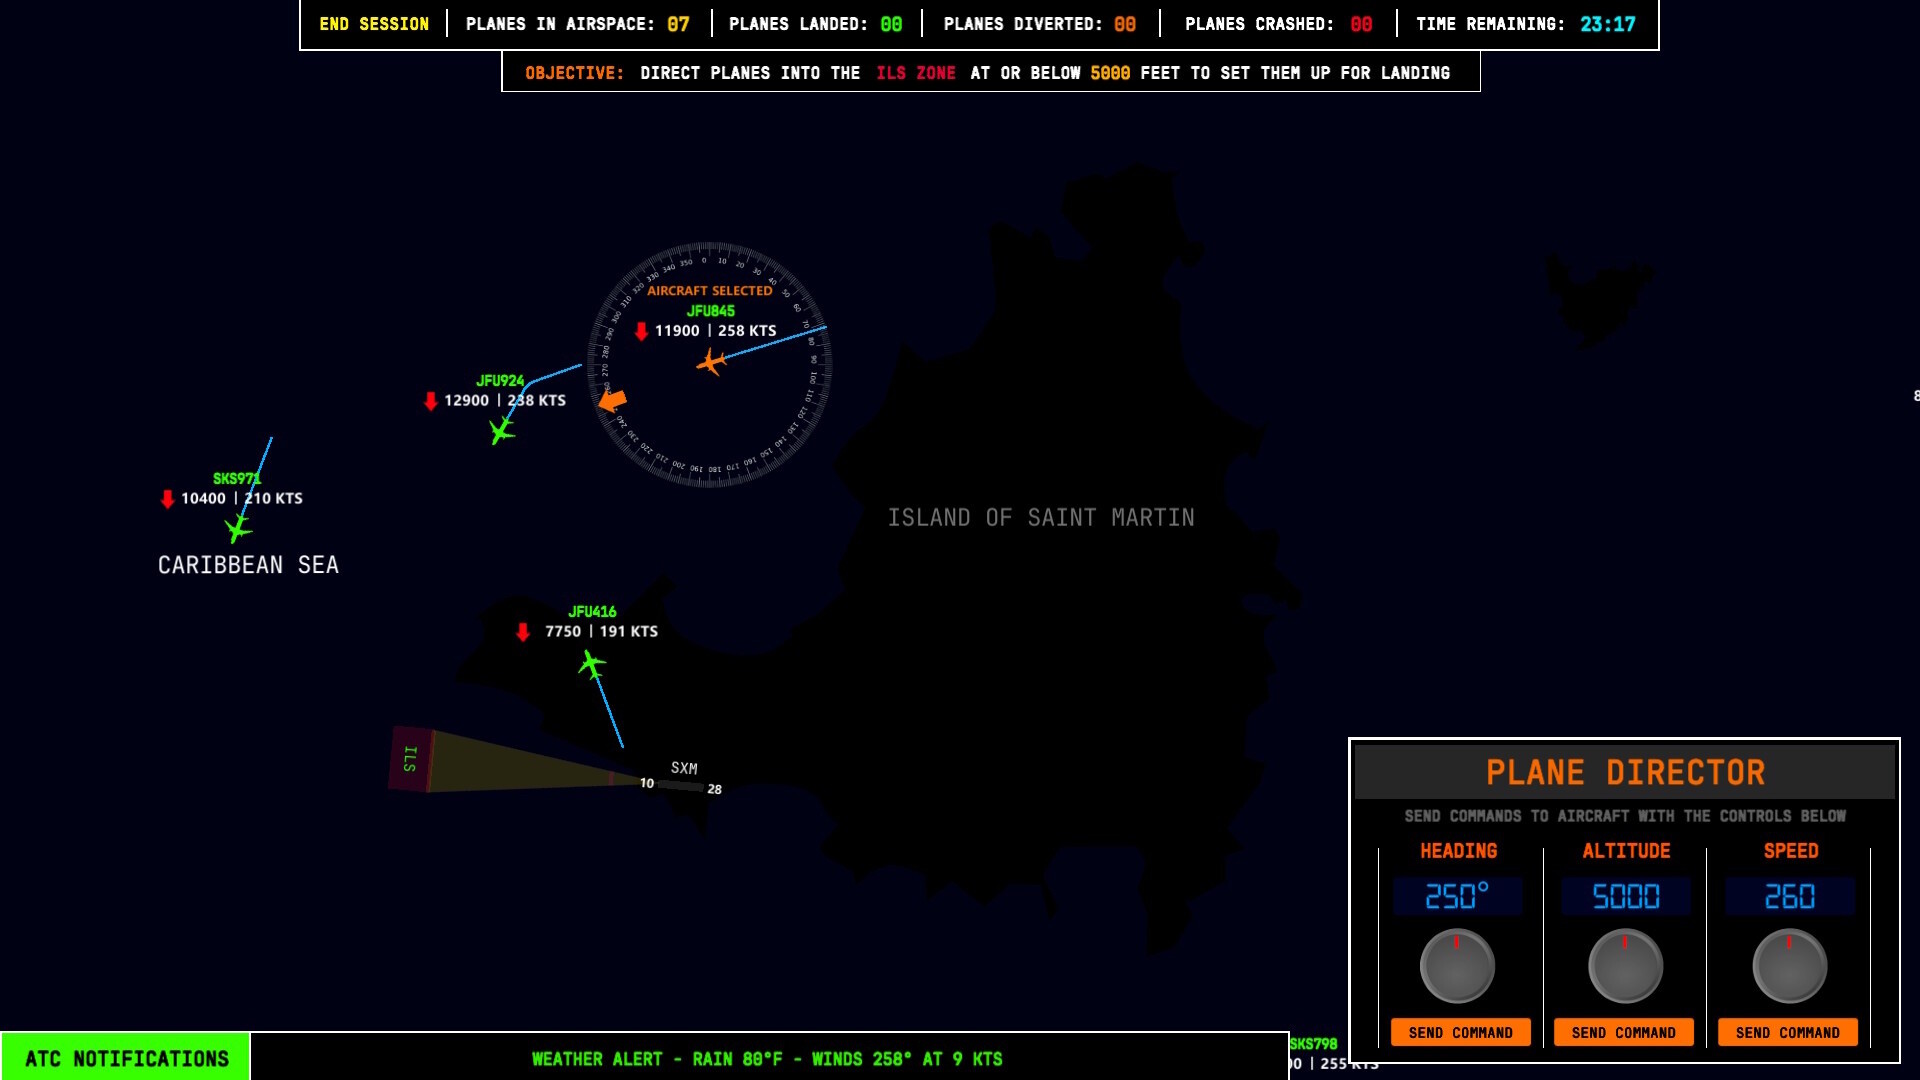Select aircraft JFU416 near the ILS zone
The width and height of the screenshot is (1920, 1080).
pyautogui.click(x=592, y=661)
